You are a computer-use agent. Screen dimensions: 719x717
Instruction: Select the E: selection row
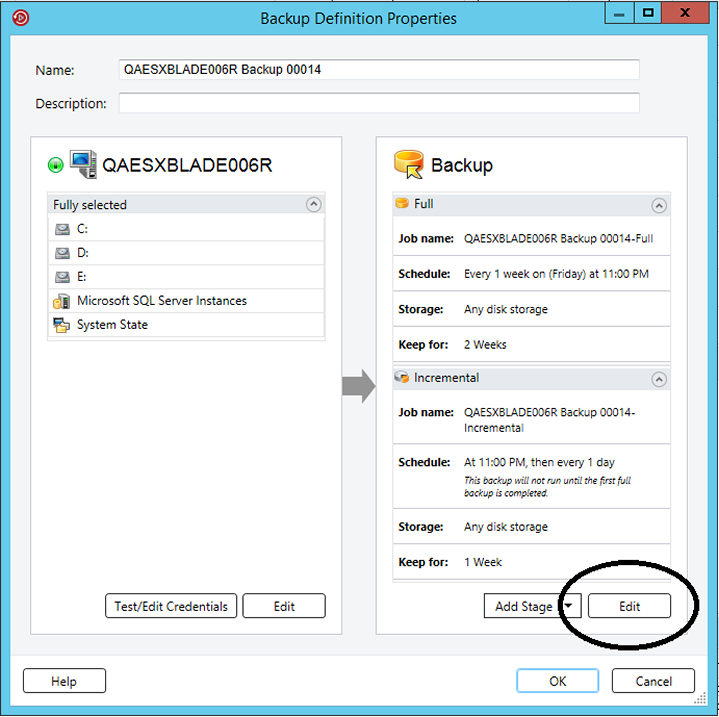tap(186, 276)
